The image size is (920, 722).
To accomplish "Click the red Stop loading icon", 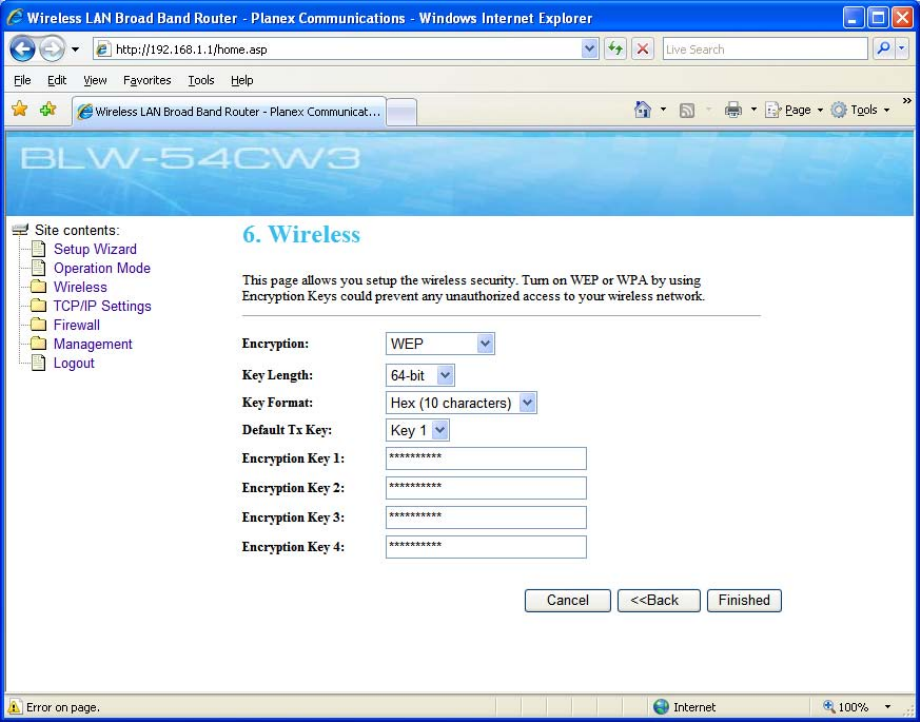I will [642, 49].
